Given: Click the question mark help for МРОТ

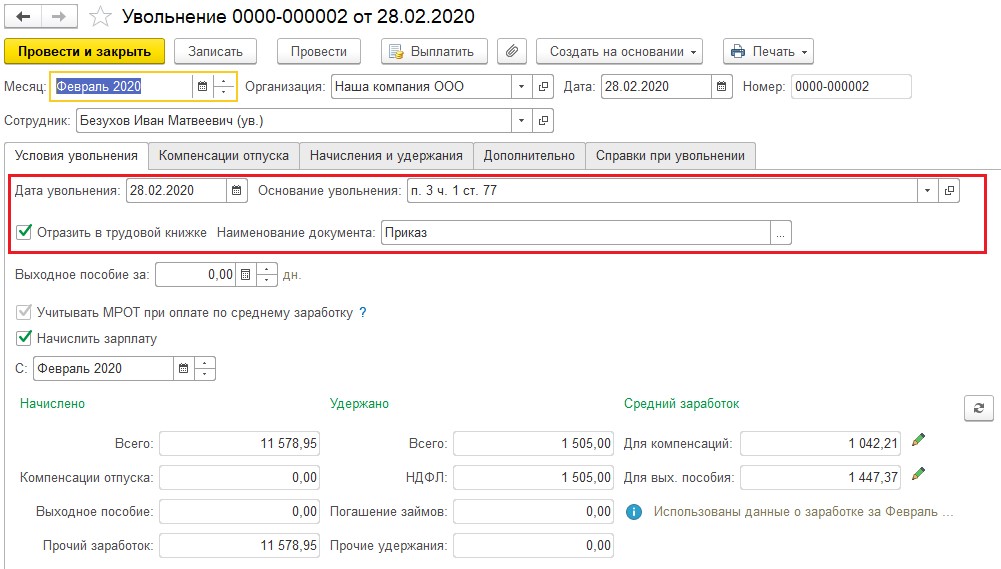Looking at the screenshot, I should (363, 312).
